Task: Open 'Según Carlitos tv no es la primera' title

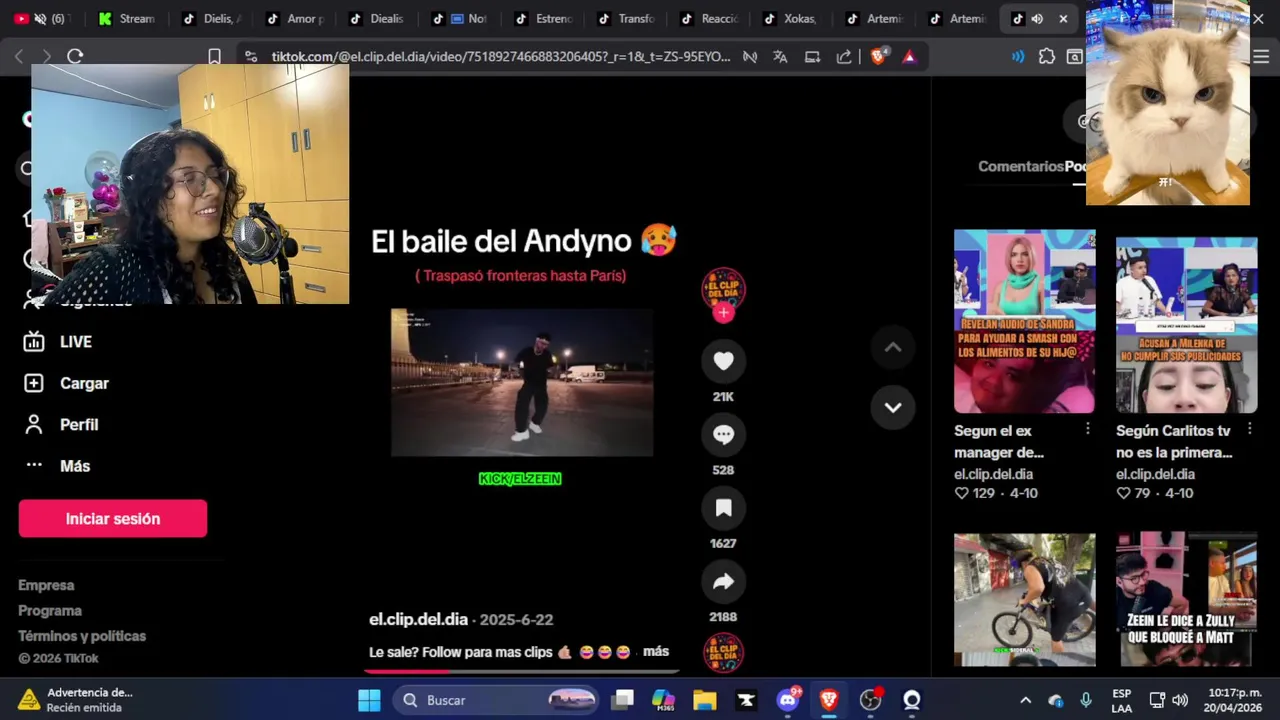Action: tap(1174, 442)
